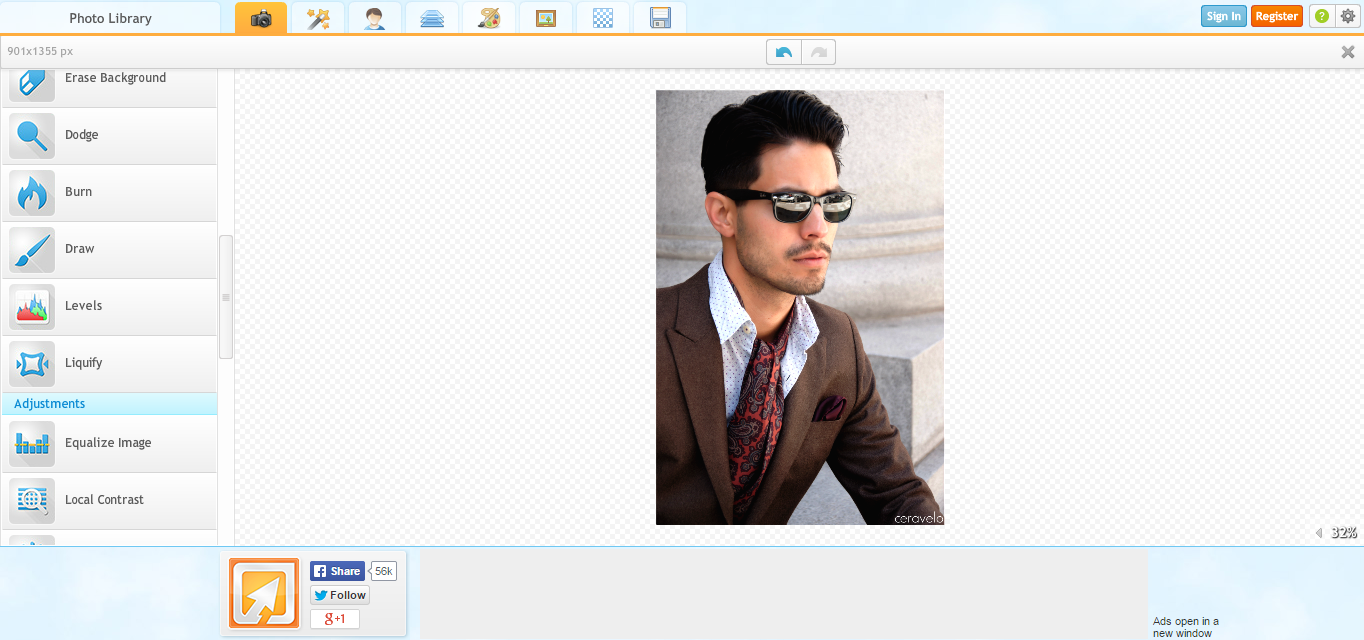This screenshot has width=1364, height=640.
Task: Open the portrait Retouch tab
Action: point(375,18)
